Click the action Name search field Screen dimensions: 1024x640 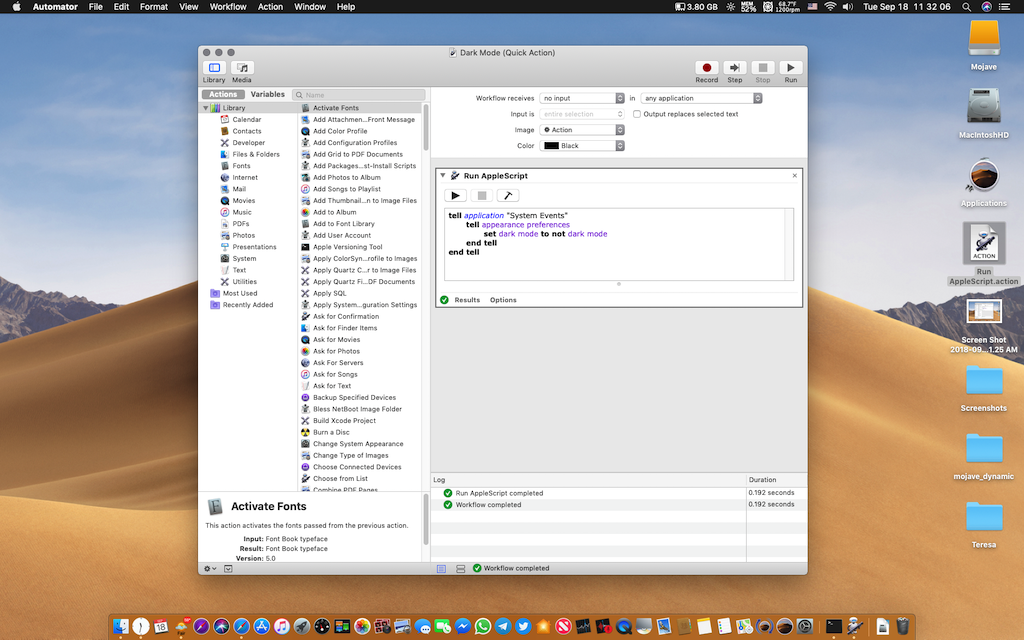coord(359,95)
